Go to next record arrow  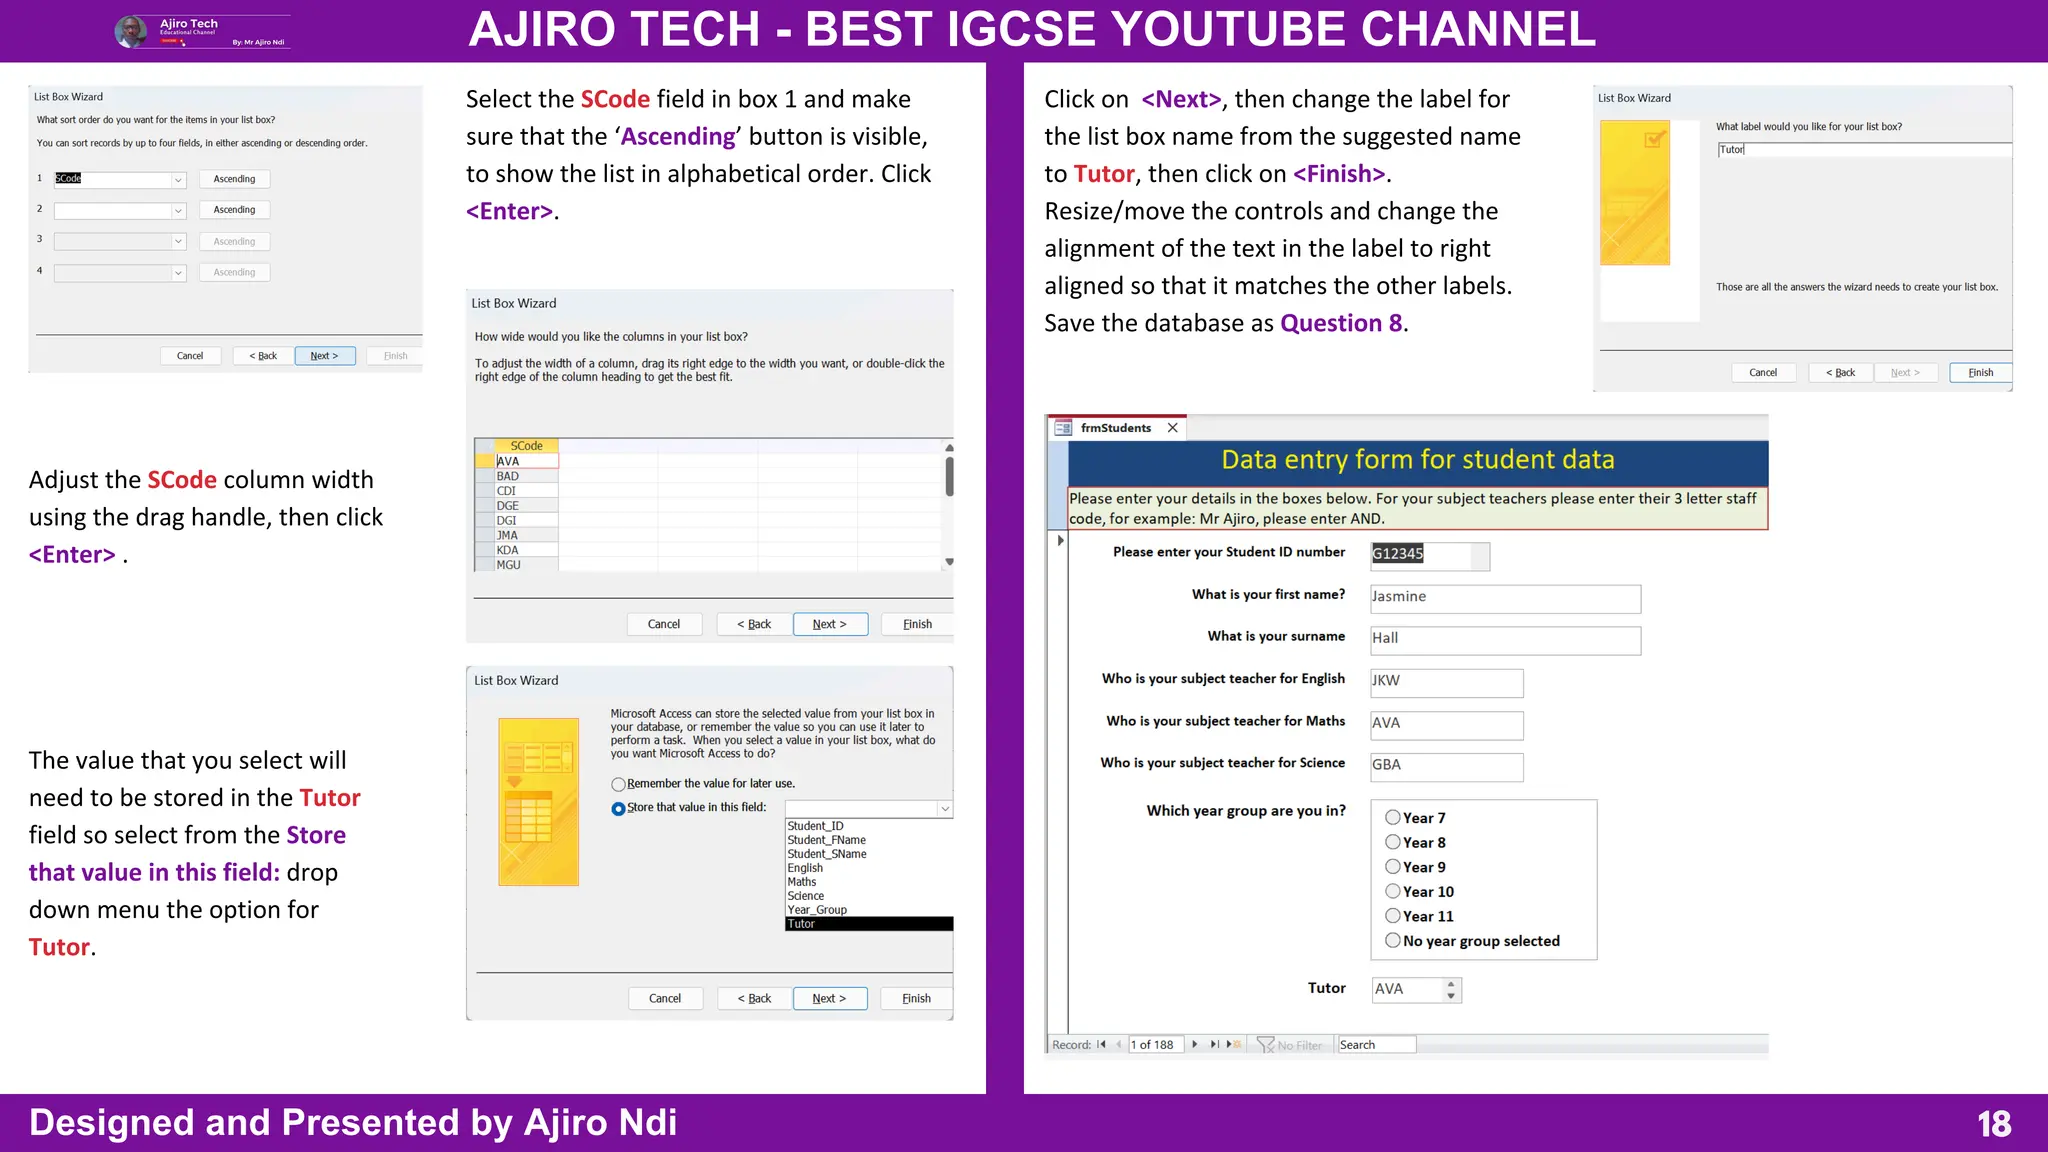[1195, 1044]
